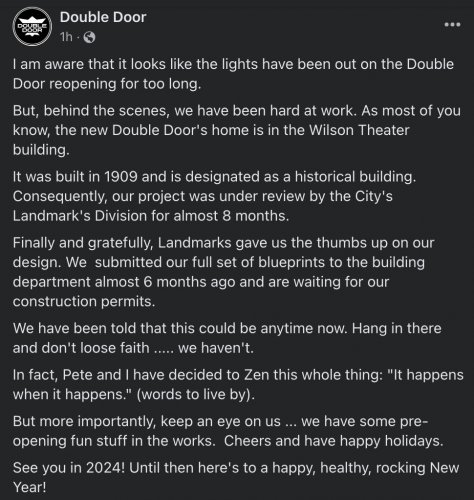Click the paragraph starting 'We have been told'
The height and width of the screenshot is (500, 474).
pos(227,338)
